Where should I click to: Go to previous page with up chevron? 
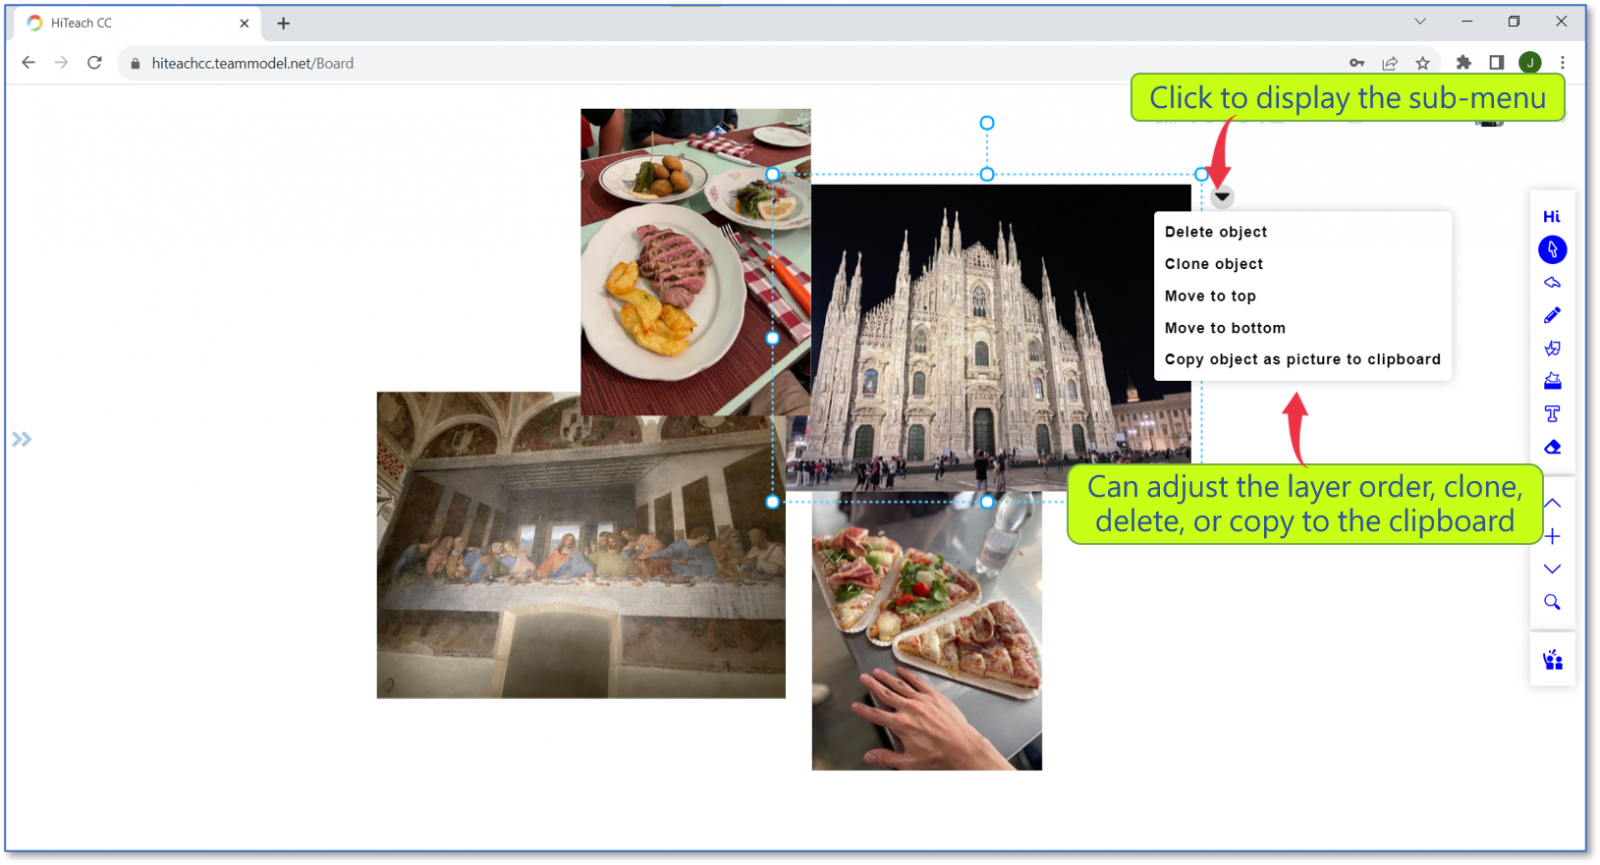(1552, 503)
